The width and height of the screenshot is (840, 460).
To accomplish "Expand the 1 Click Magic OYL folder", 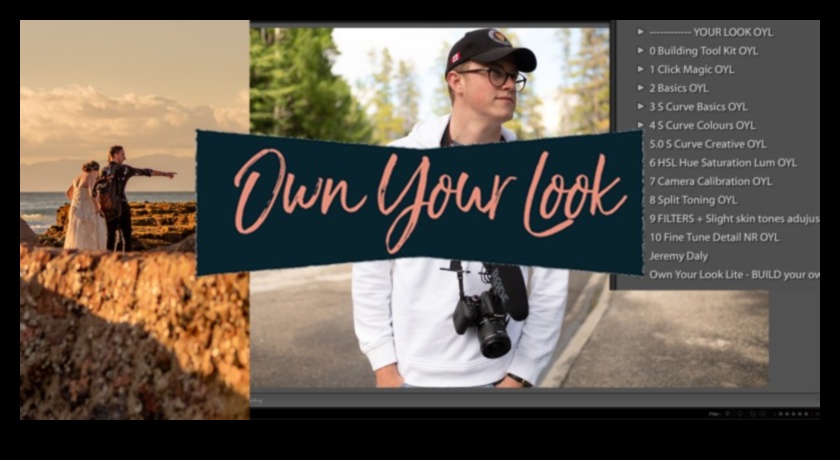I will [x=640, y=69].
